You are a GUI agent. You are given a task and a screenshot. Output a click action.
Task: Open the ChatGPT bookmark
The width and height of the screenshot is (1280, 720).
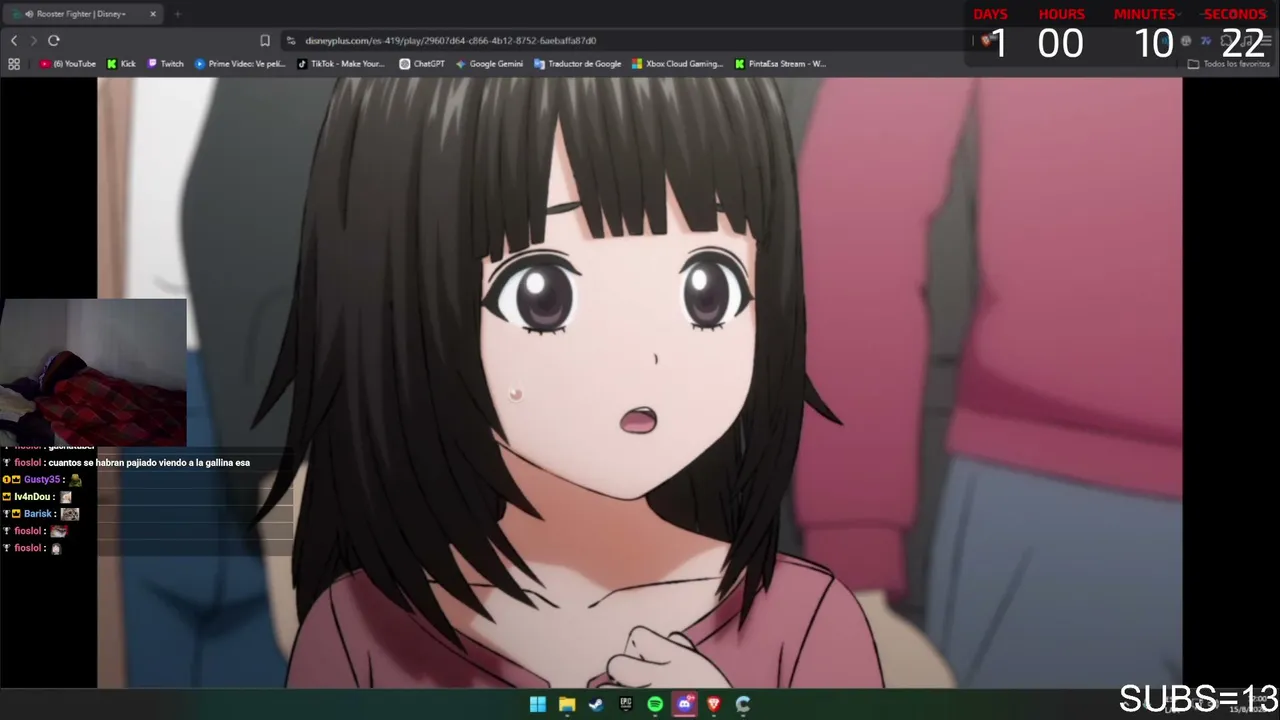(422, 64)
